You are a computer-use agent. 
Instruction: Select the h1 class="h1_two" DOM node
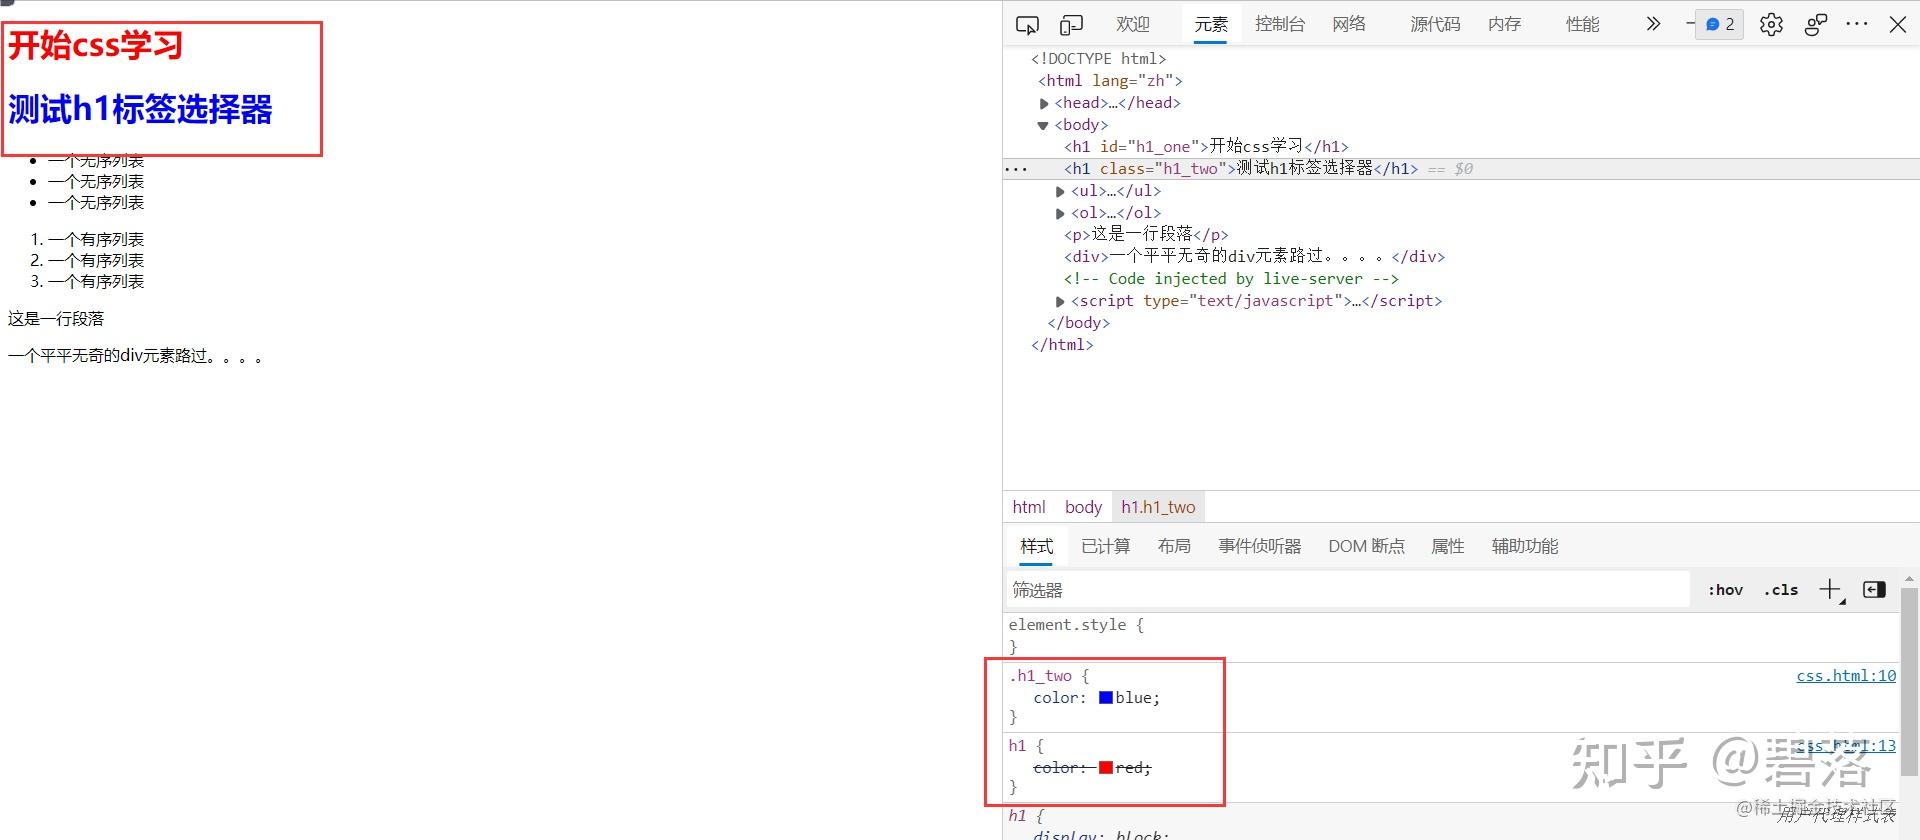click(1240, 169)
